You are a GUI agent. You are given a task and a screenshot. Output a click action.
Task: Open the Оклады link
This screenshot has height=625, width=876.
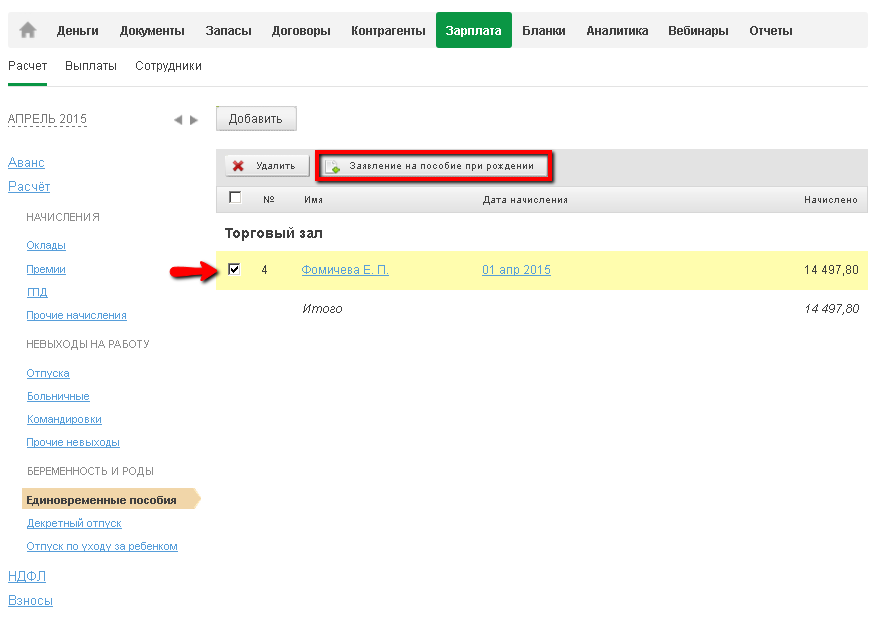click(x=46, y=245)
